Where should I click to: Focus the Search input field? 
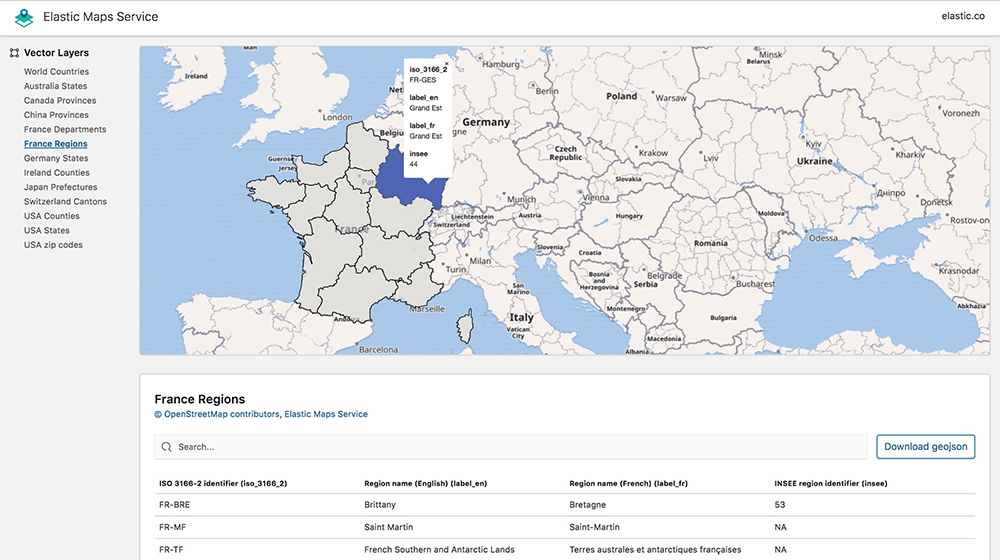point(510,447)
